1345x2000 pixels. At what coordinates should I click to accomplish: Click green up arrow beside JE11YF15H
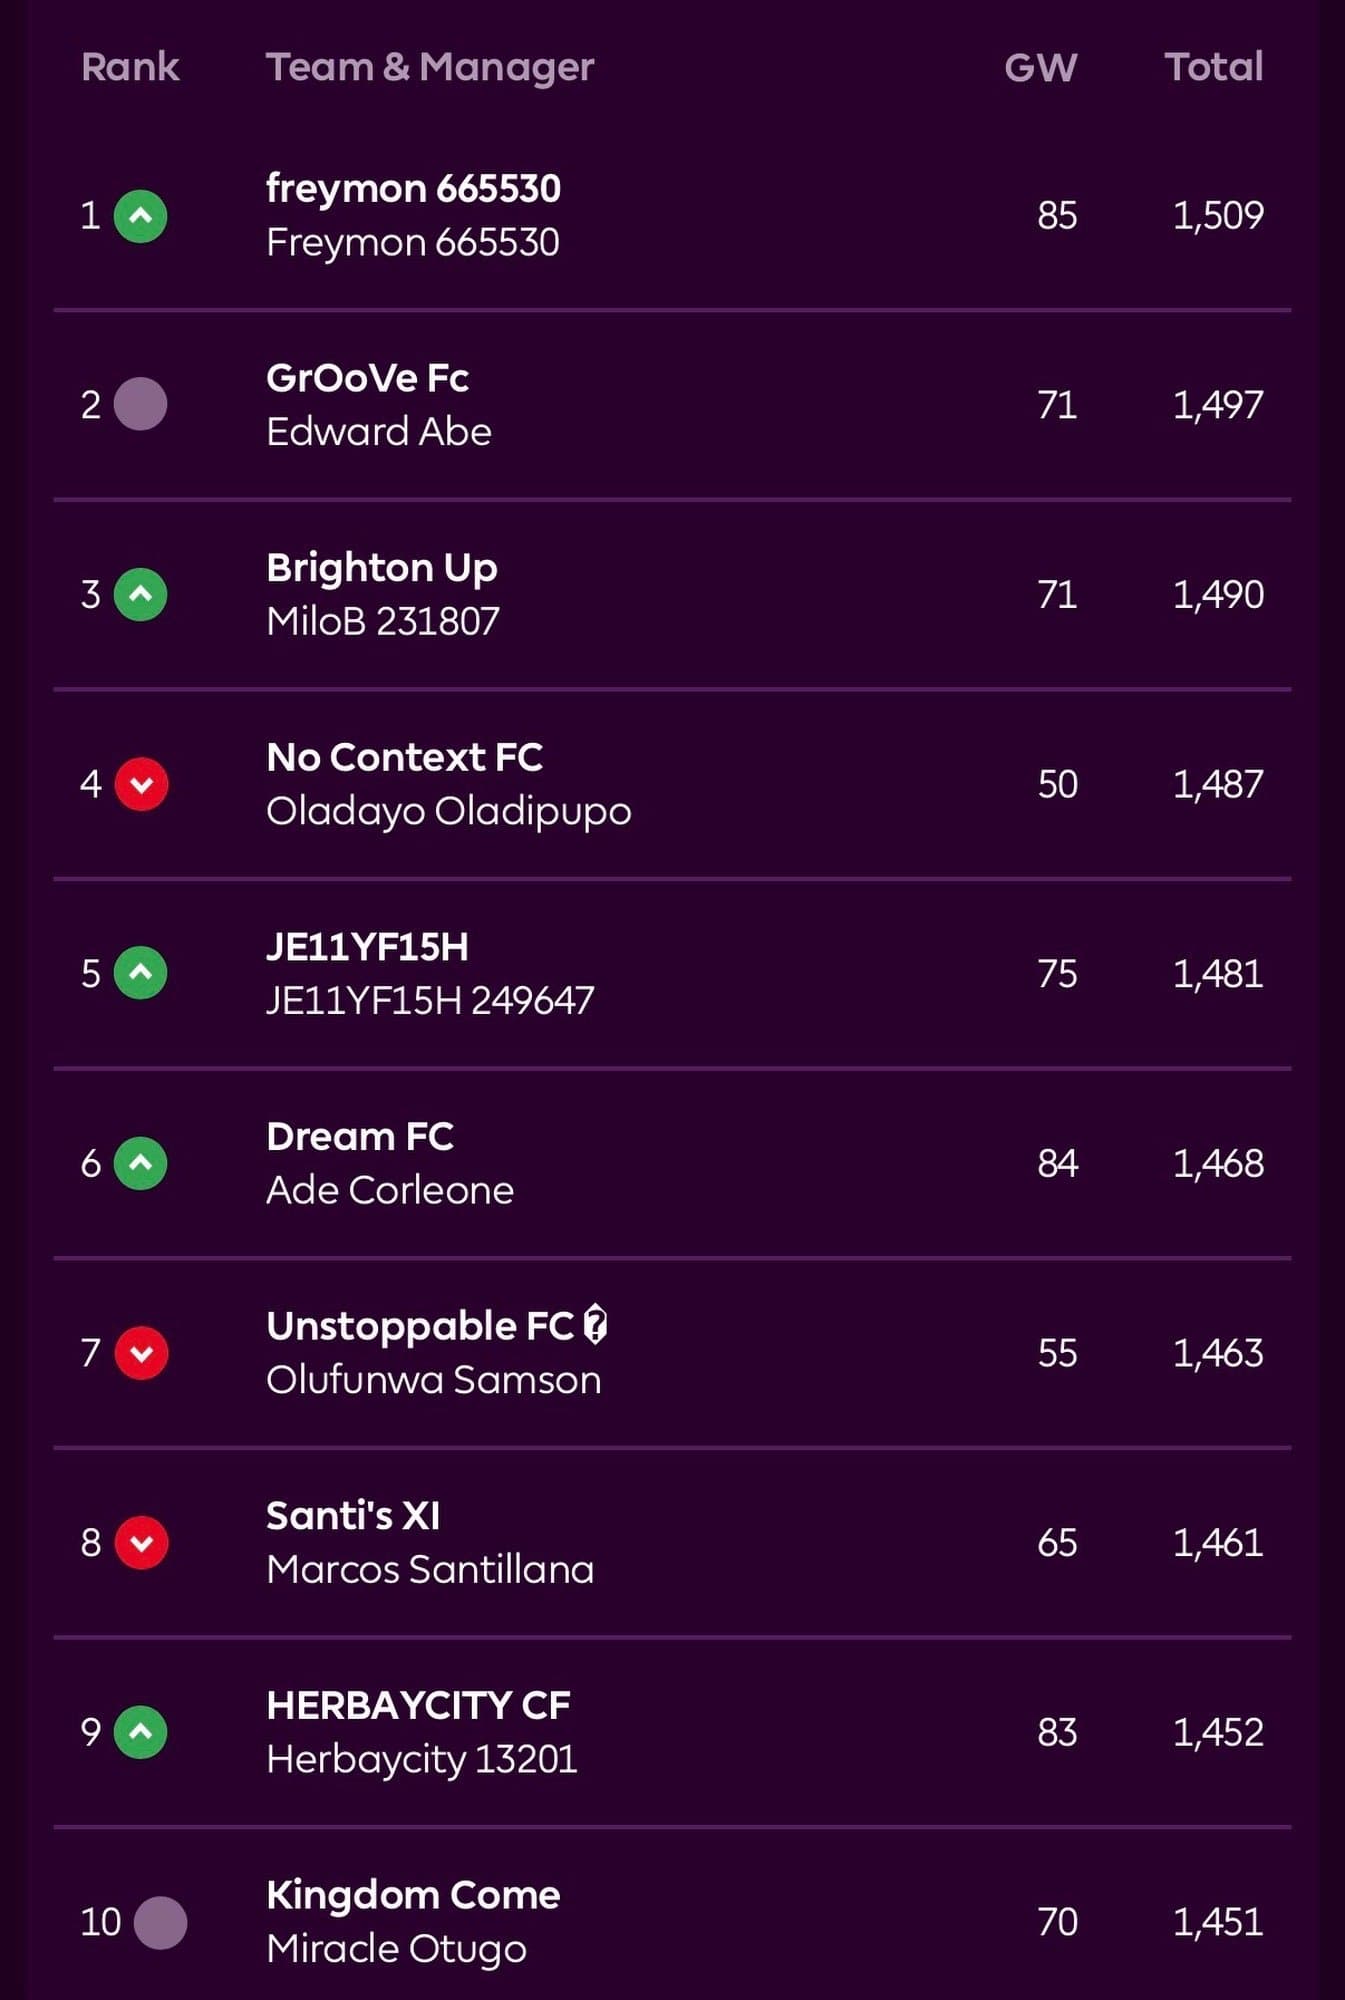tap(140, 973)
